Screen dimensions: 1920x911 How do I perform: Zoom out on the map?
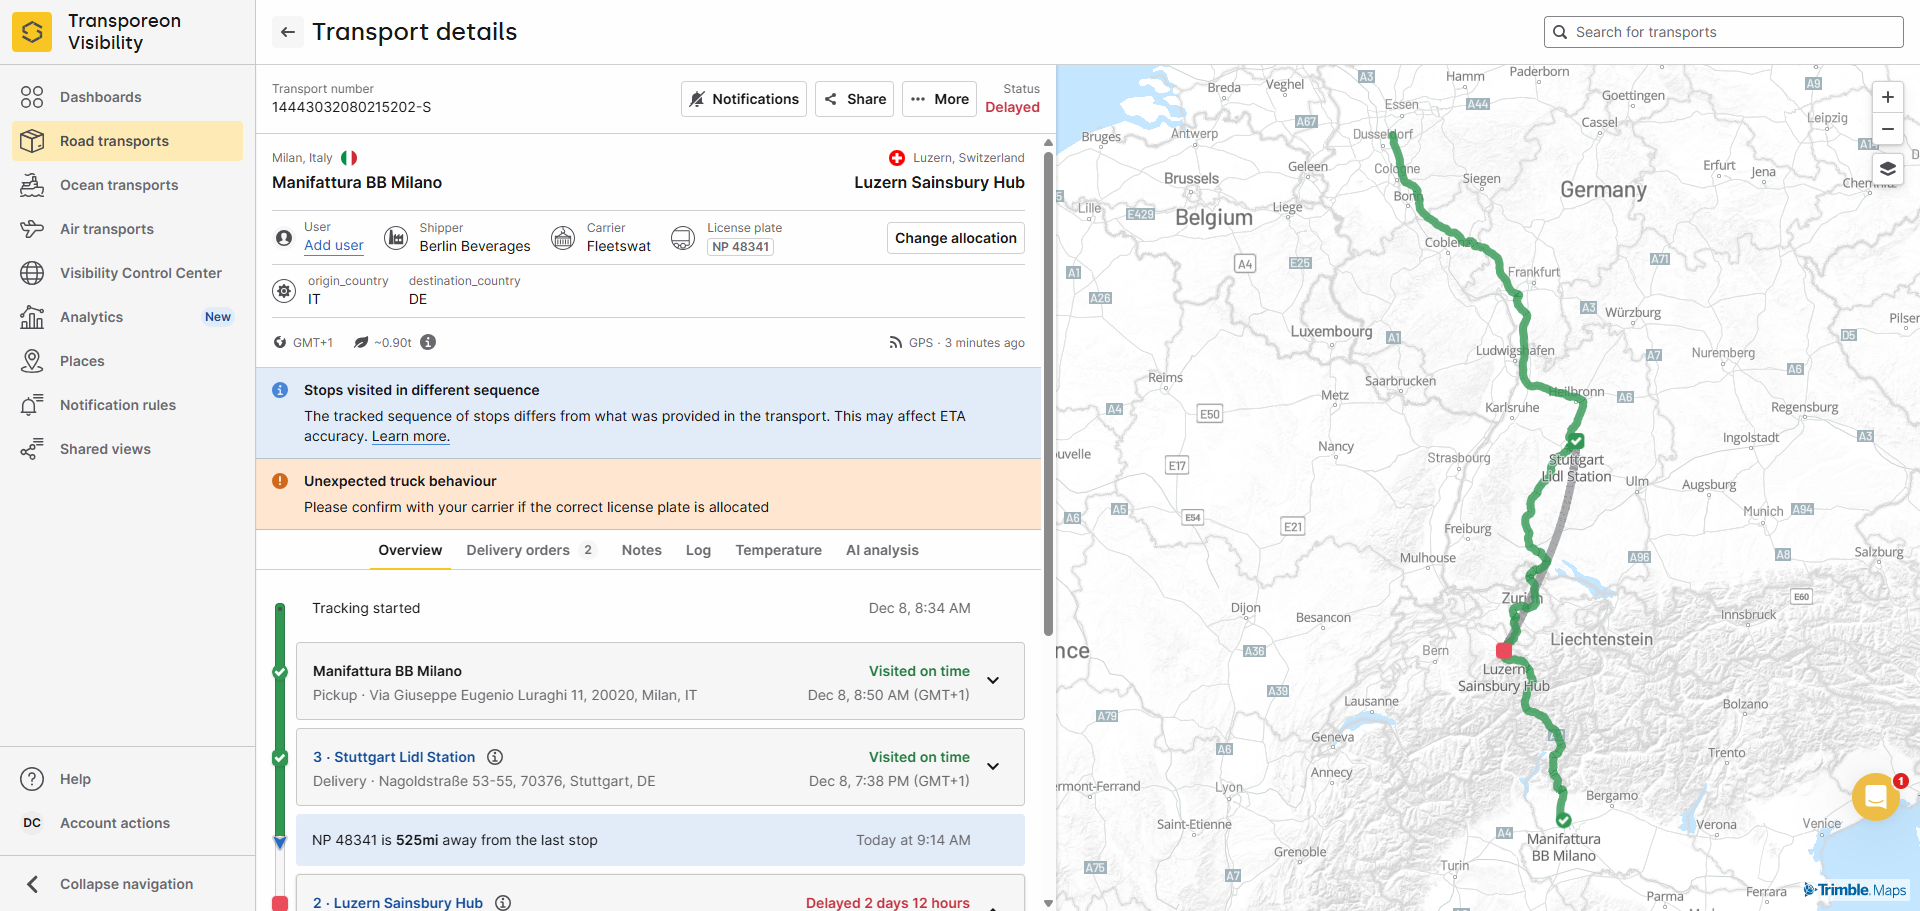tap(1887, 129)
